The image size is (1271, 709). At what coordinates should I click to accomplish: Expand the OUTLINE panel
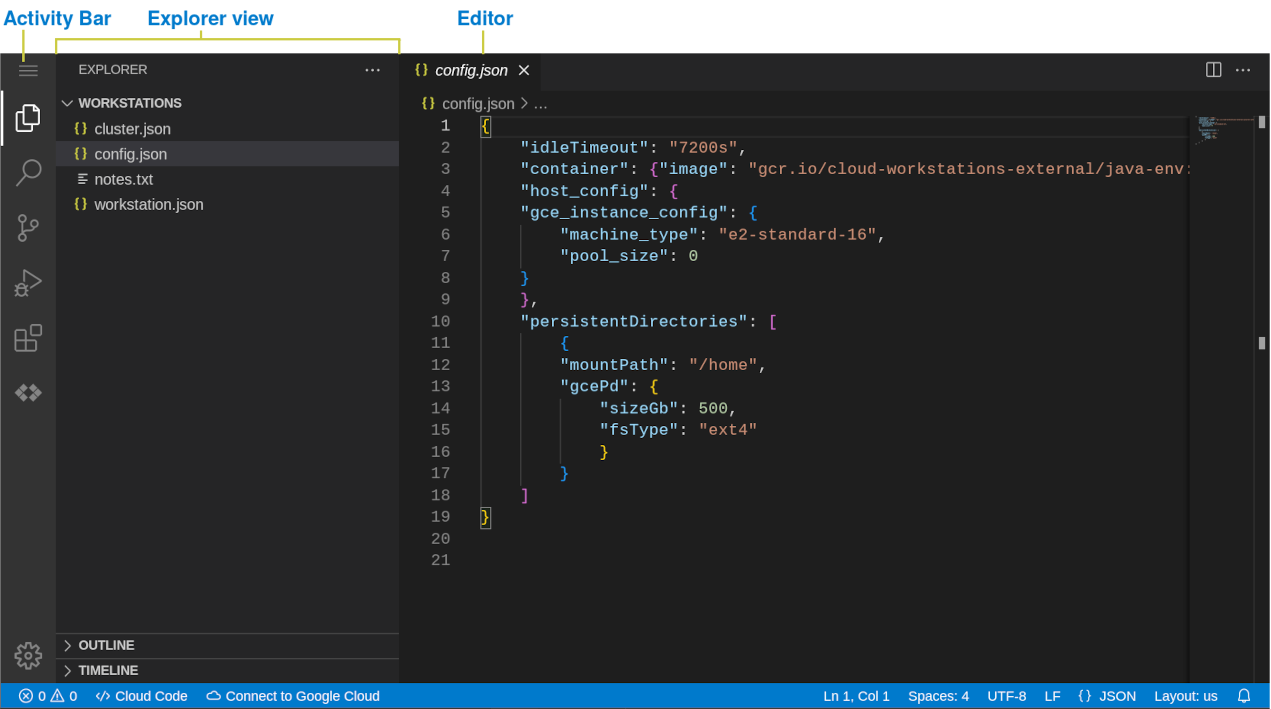(x=106, y=645)
